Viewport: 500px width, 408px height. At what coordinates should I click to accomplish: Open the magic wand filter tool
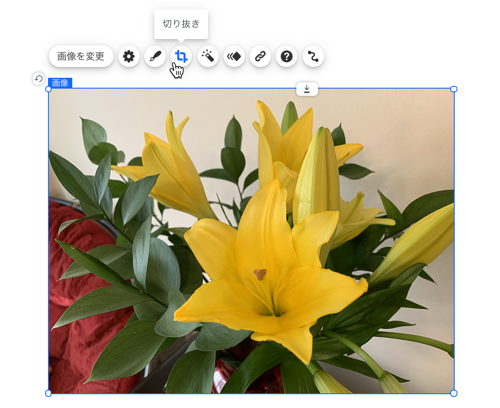(x=208, y=56)
